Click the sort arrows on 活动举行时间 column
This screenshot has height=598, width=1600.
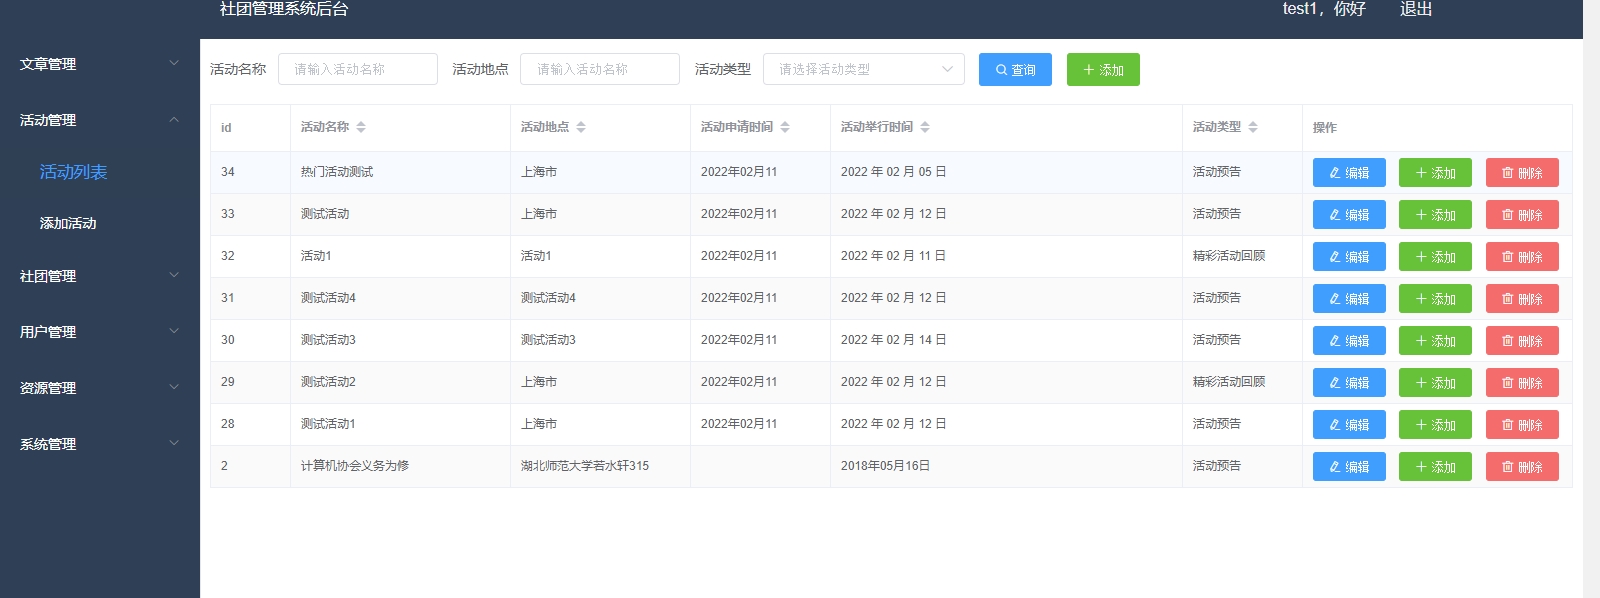click(x=925, y=127)
